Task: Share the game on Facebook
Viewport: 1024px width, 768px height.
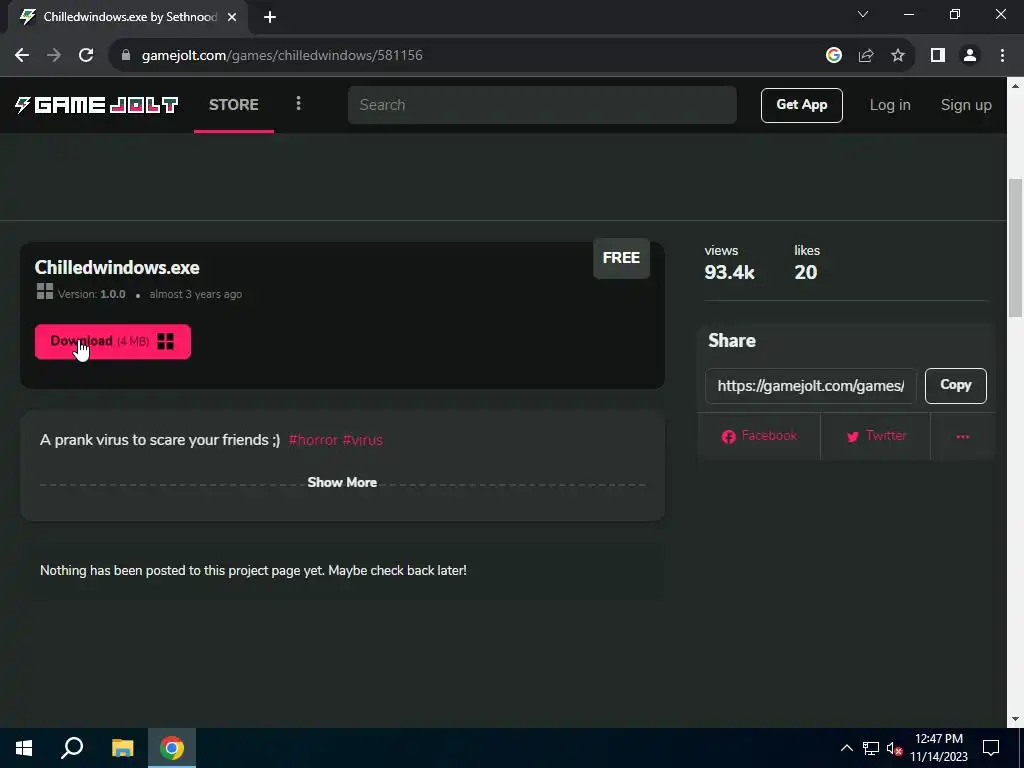Action: pos(759,436)
